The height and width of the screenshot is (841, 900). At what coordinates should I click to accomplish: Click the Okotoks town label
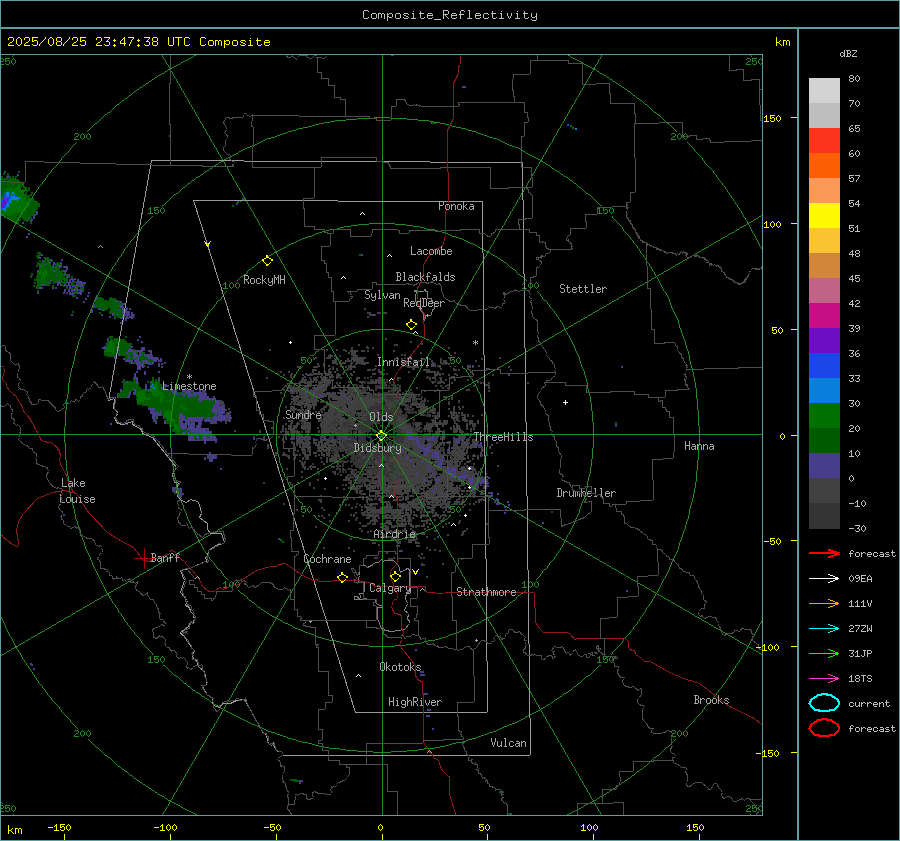click(400, 667)
